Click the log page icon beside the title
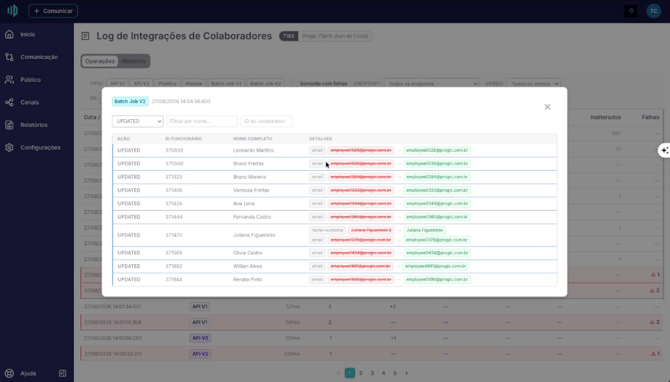 tap(85, 36)
